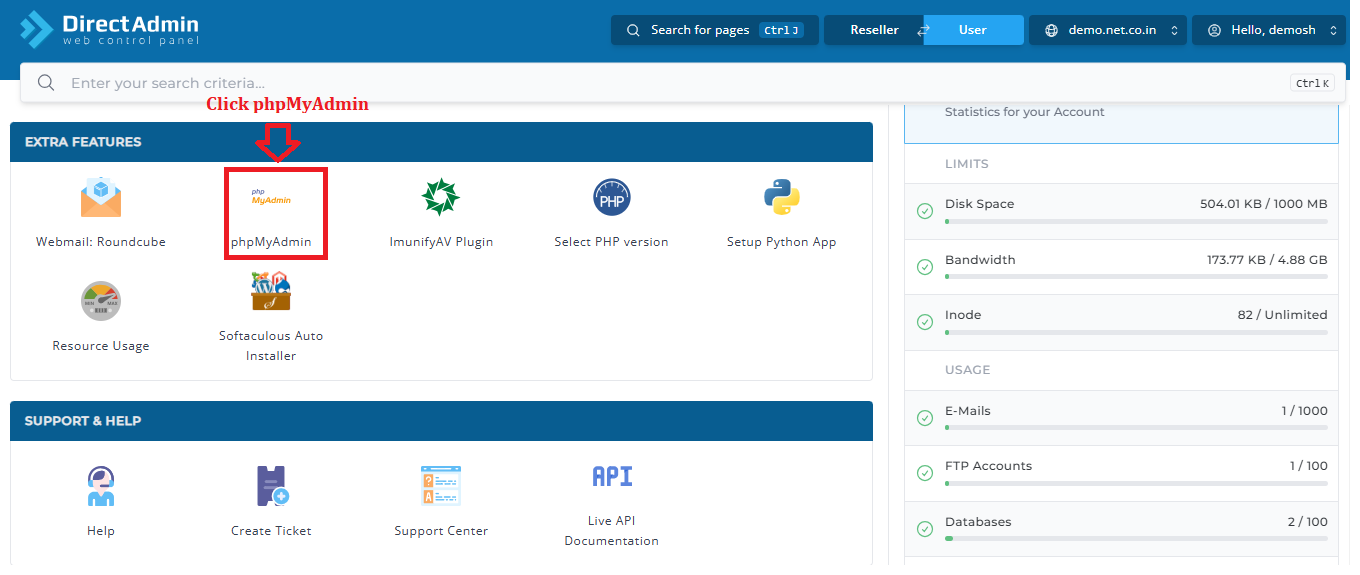
Task: Click the Select PHP version label
Action: pyautogui.click(x=612, y=242)
